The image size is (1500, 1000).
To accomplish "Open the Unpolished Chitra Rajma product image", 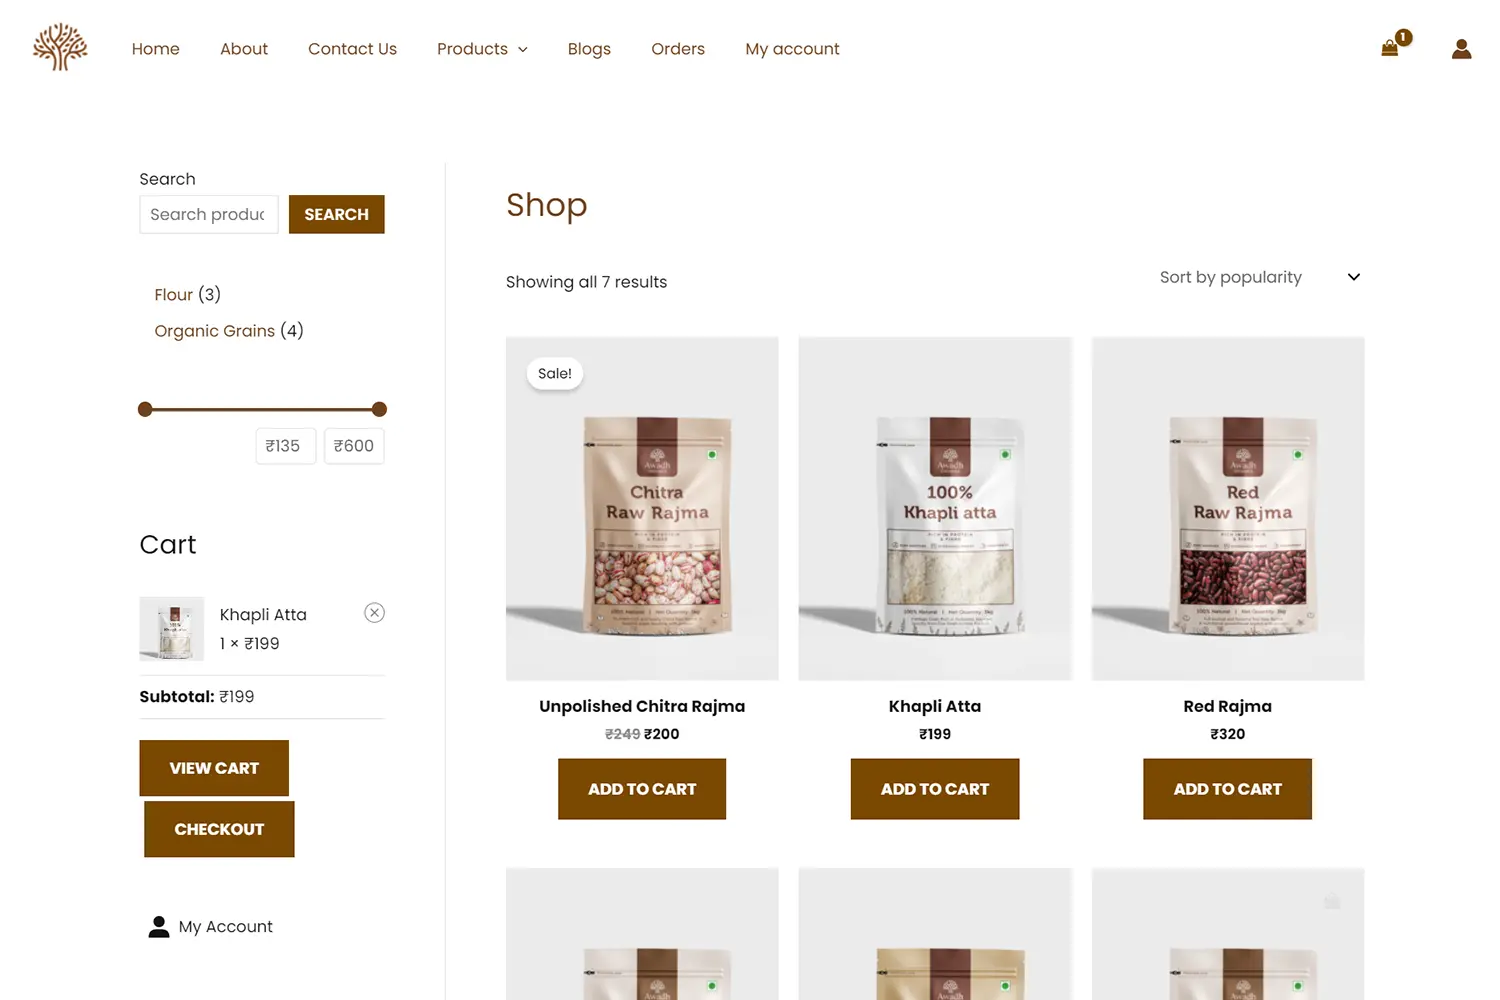I will click(642, 509).
